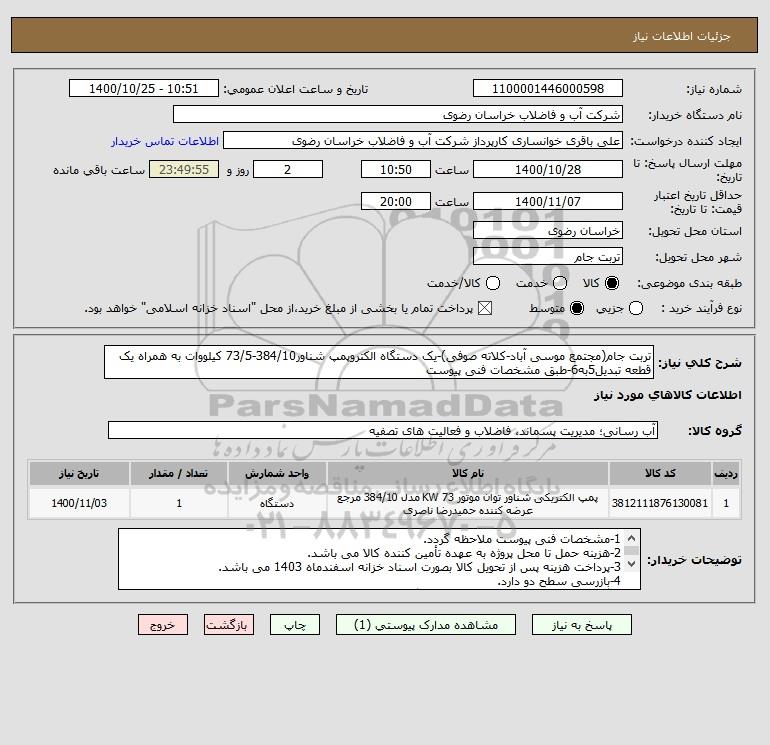Image resolution: width=770 pixels, height=745 pixels.
Task: Click the تاریخ نیاز column header
Action: 79,473
